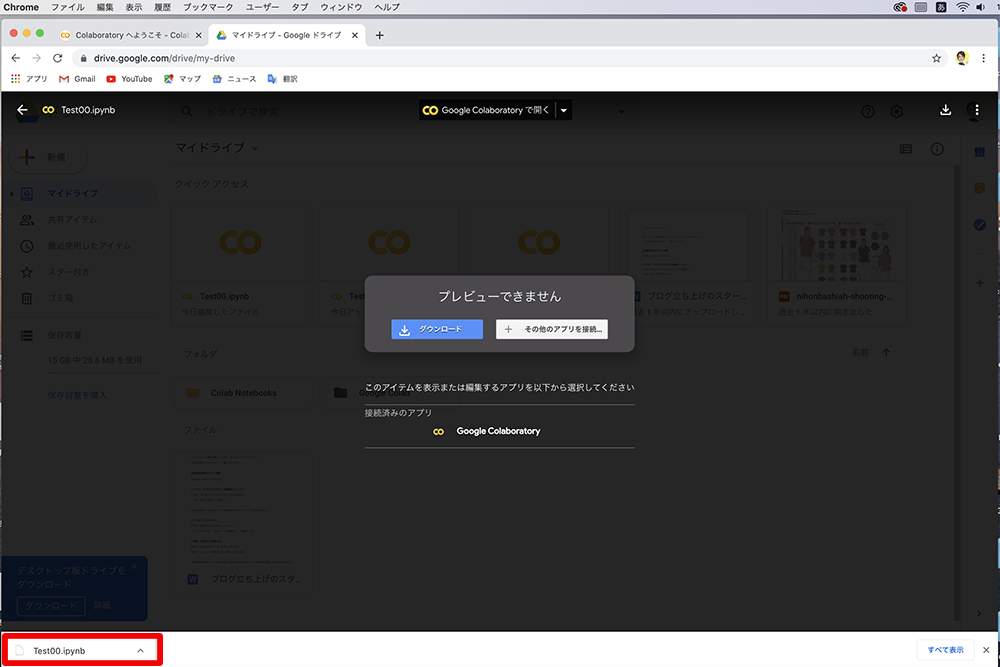Click その他のアプリを接続 button

[552, 329]
